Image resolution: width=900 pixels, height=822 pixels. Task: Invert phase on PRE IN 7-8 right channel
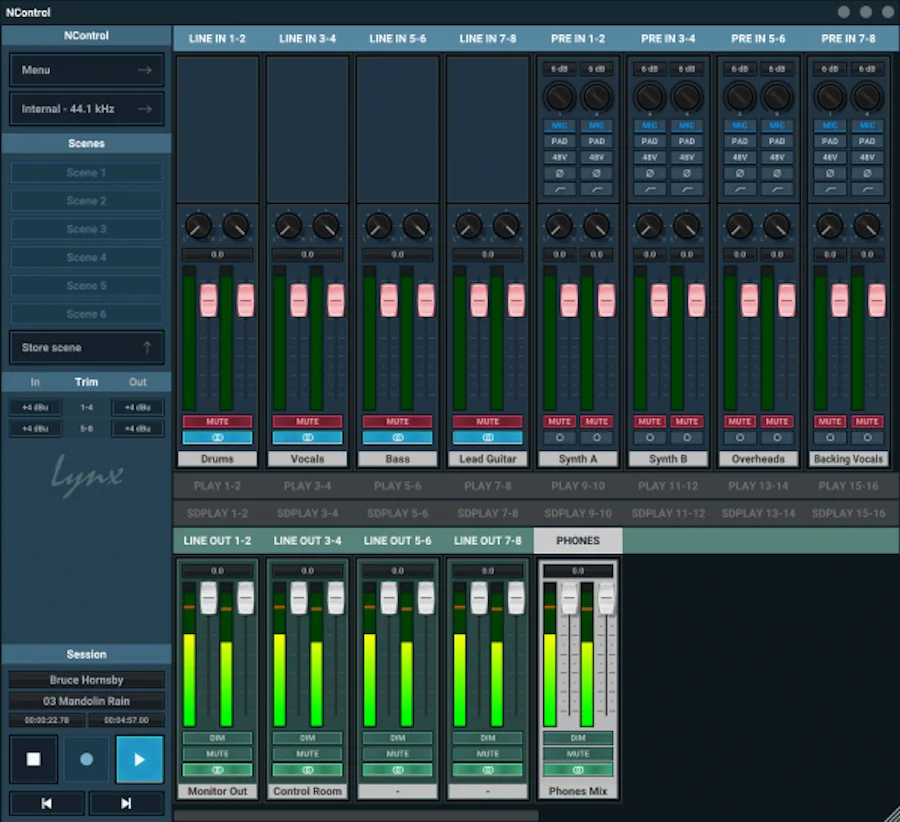(x=867, y=173)
